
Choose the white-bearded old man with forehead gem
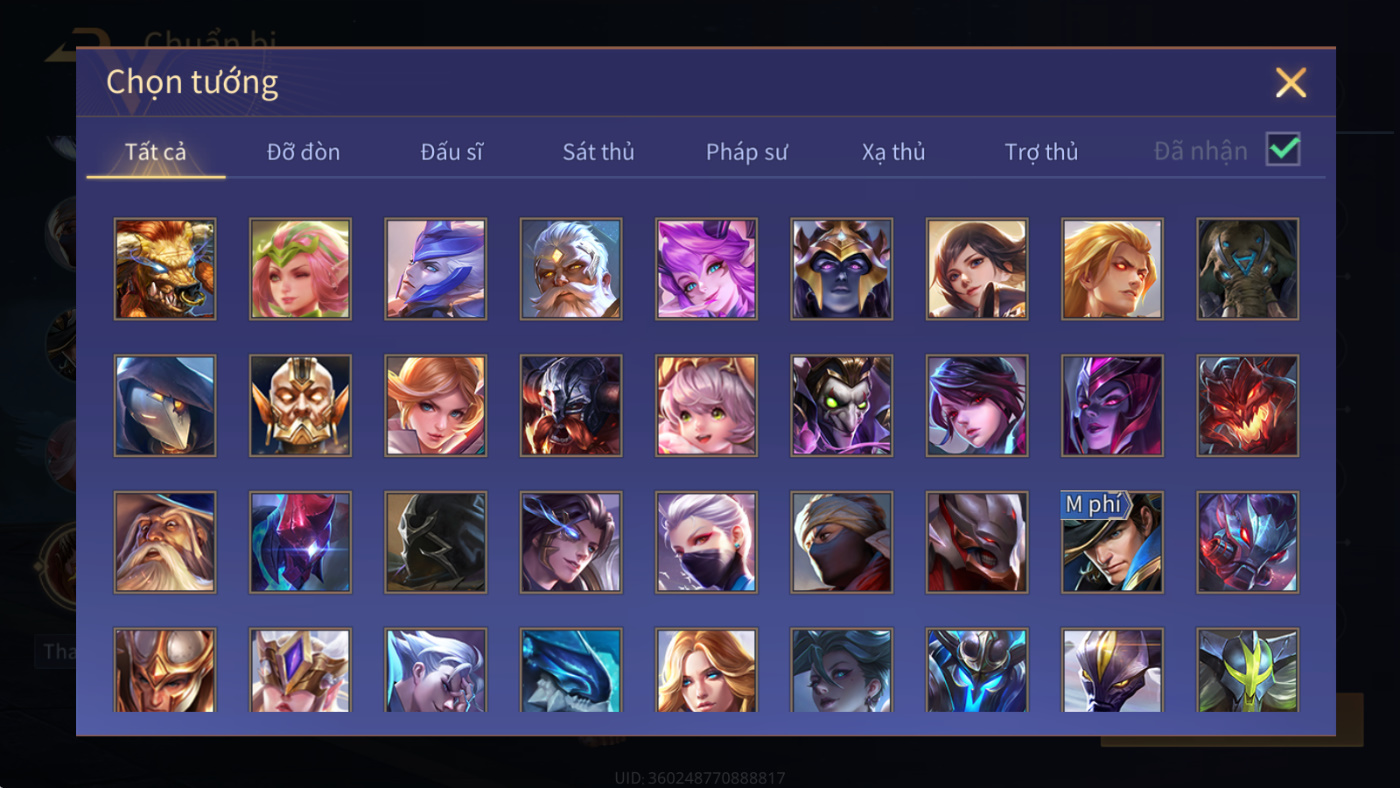pyautogui.click(x=571, y=269)
